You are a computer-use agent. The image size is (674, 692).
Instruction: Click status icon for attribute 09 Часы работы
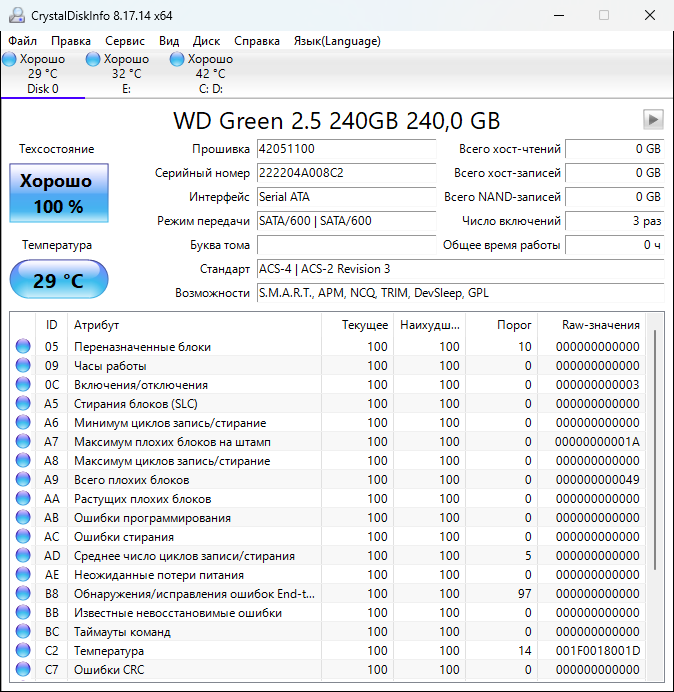(23, 365)
